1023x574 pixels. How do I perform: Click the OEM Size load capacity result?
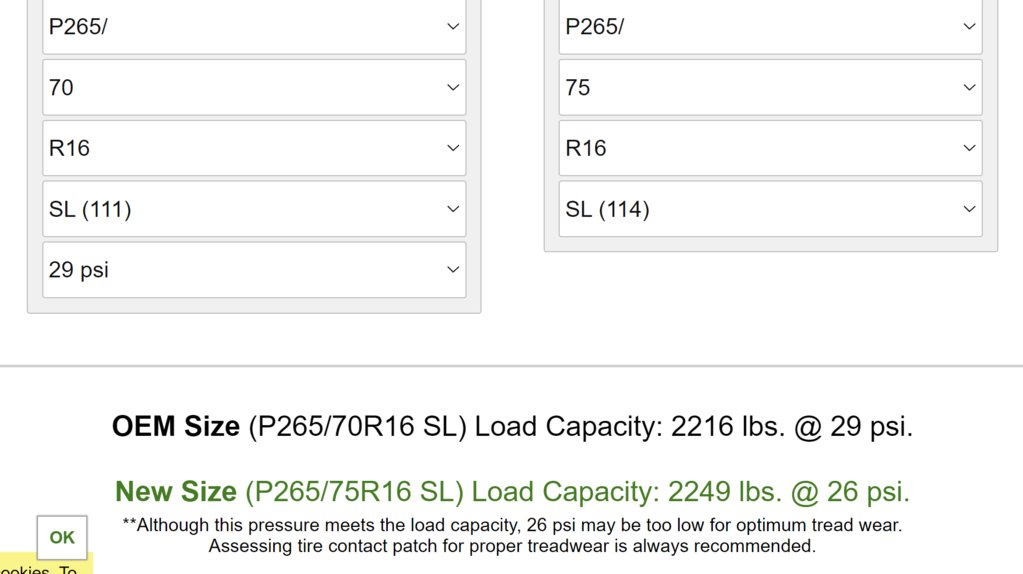(512, 427)
